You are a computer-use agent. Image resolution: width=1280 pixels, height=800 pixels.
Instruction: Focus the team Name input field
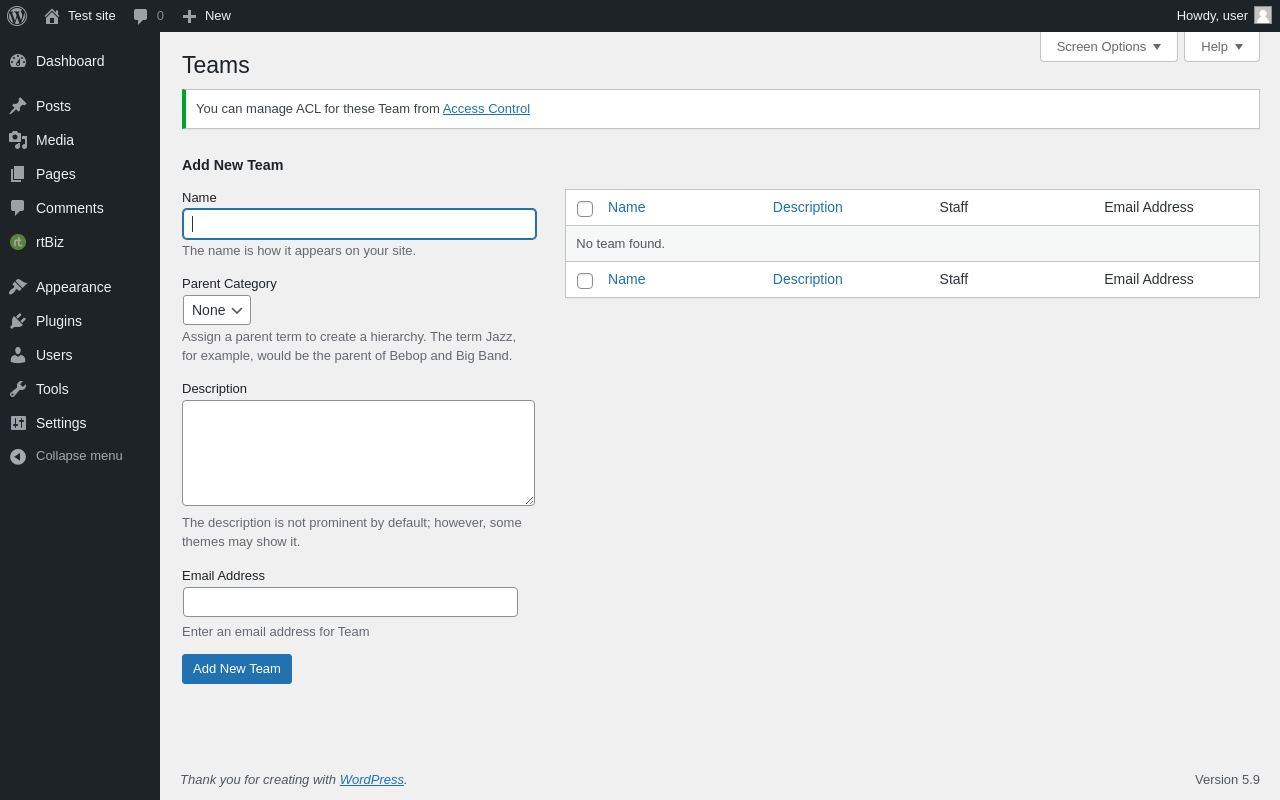pos(359,224)
